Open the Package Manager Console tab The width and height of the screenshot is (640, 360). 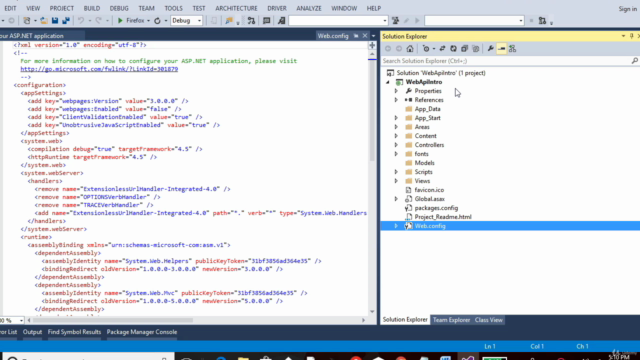(x=142, y=332)
